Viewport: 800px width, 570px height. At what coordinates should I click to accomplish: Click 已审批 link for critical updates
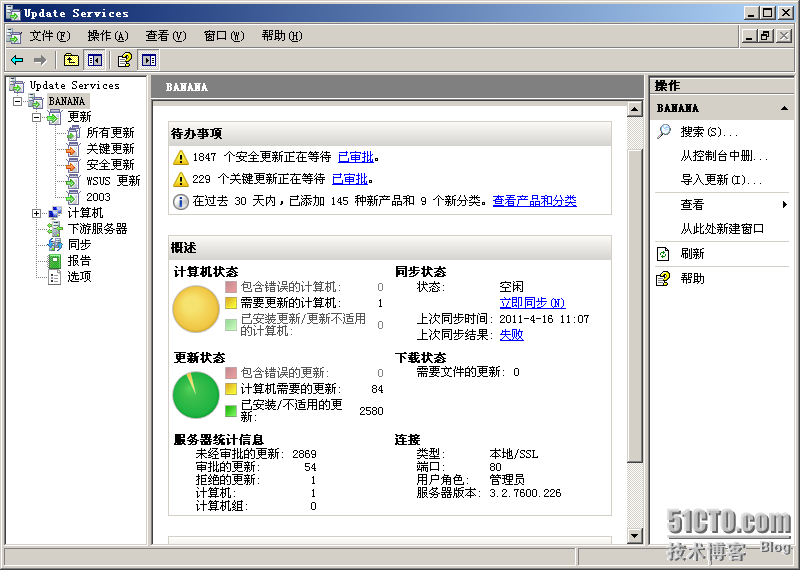coord(350,179)
